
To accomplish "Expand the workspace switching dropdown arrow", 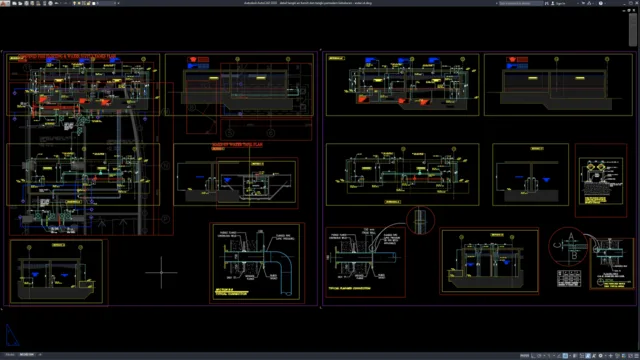I will click(606, 356).
